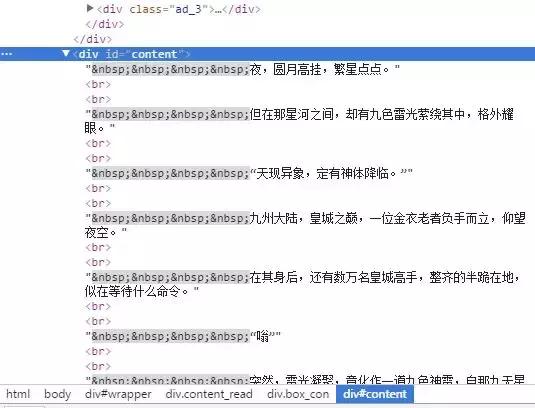This screenshot has width=535, height=408.
Task: Select the body breadcrumb item
Action: click(x=57, y=394)
